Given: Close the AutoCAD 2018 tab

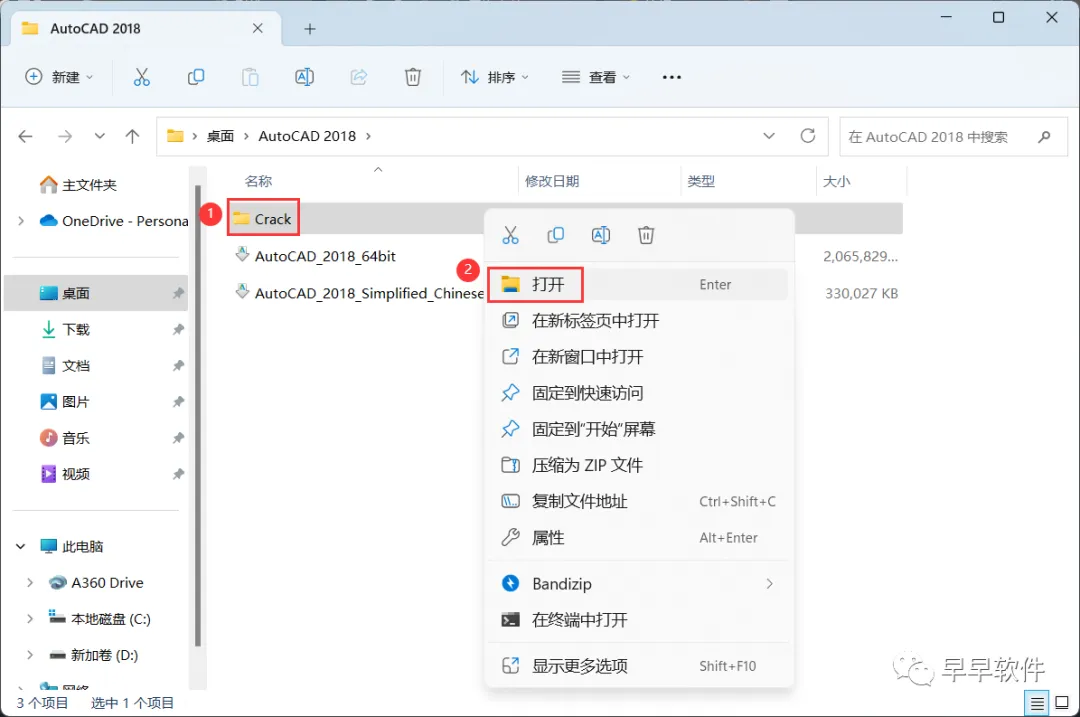Looking at the screenshot, I should [258, 28].
